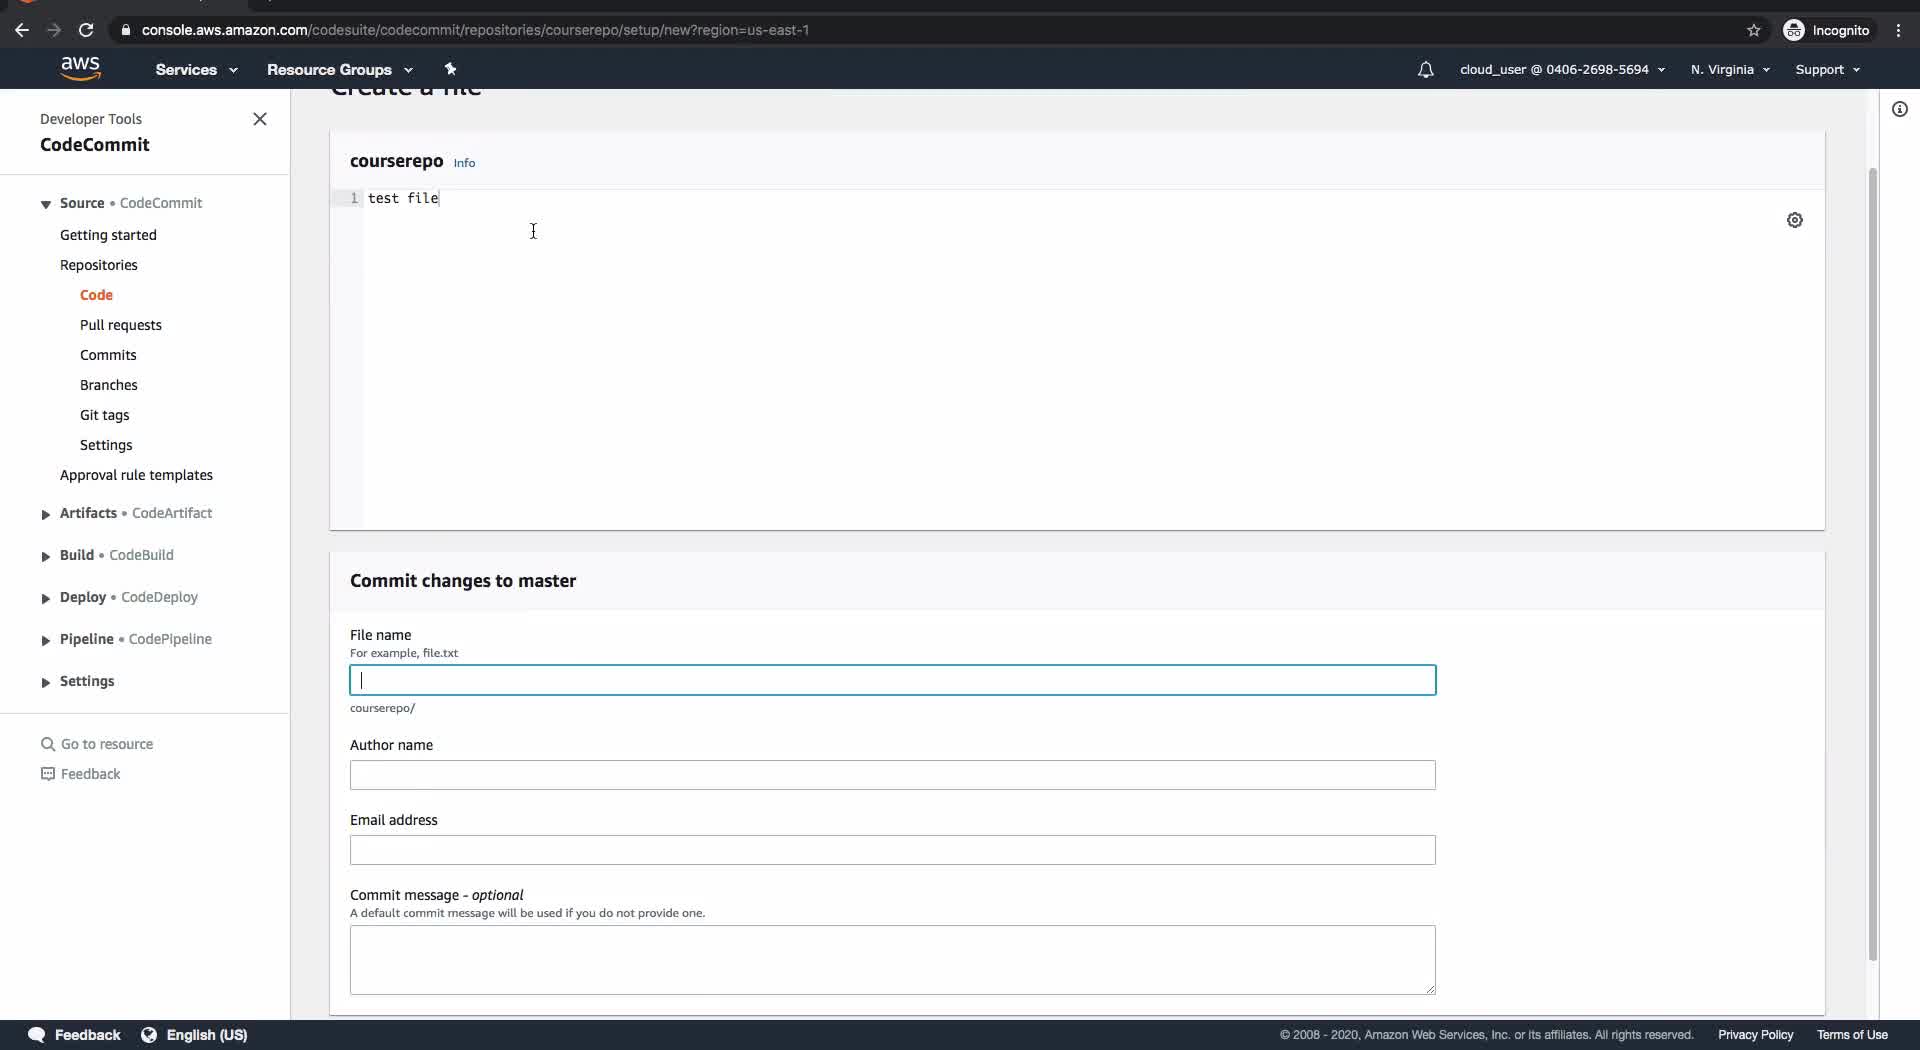1920x1050 pixels.
Task: Bookmark this page with the star icon
Action: 1753,30
